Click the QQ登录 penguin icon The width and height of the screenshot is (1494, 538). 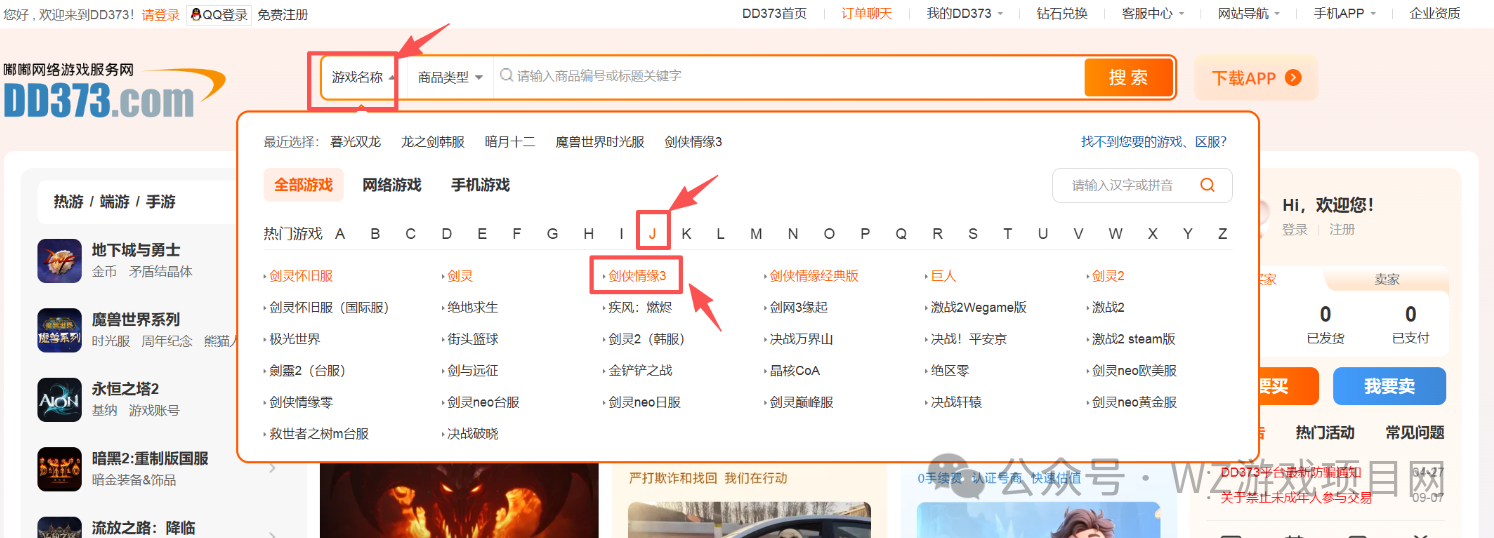point(195,14)
